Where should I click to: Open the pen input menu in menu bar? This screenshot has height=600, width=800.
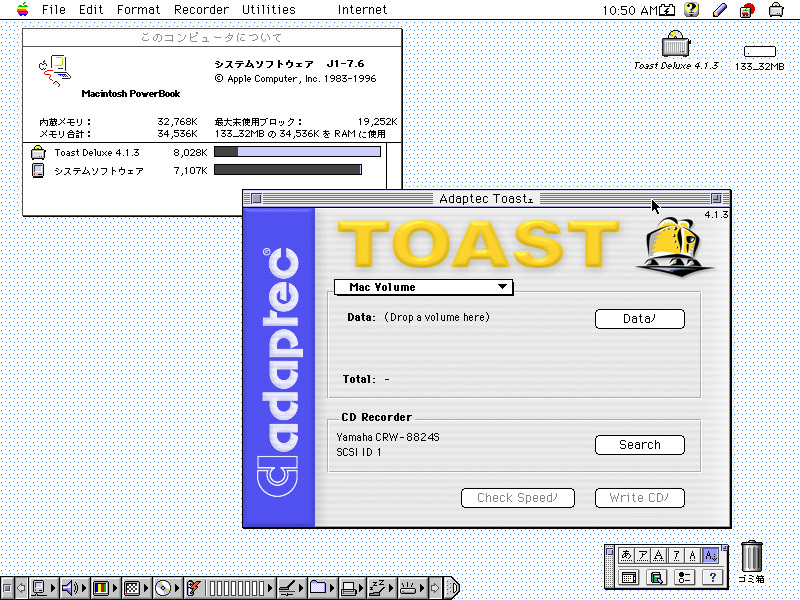720,9
